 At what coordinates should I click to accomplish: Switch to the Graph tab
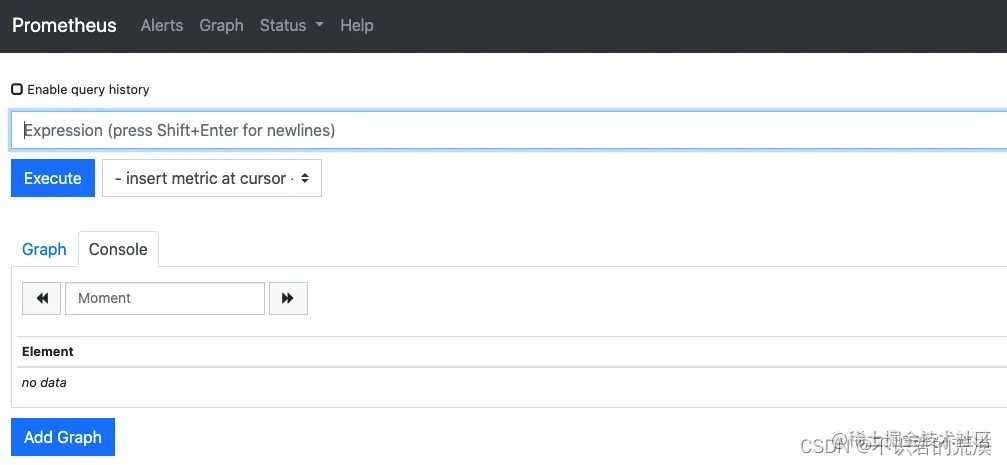(44, 249)
